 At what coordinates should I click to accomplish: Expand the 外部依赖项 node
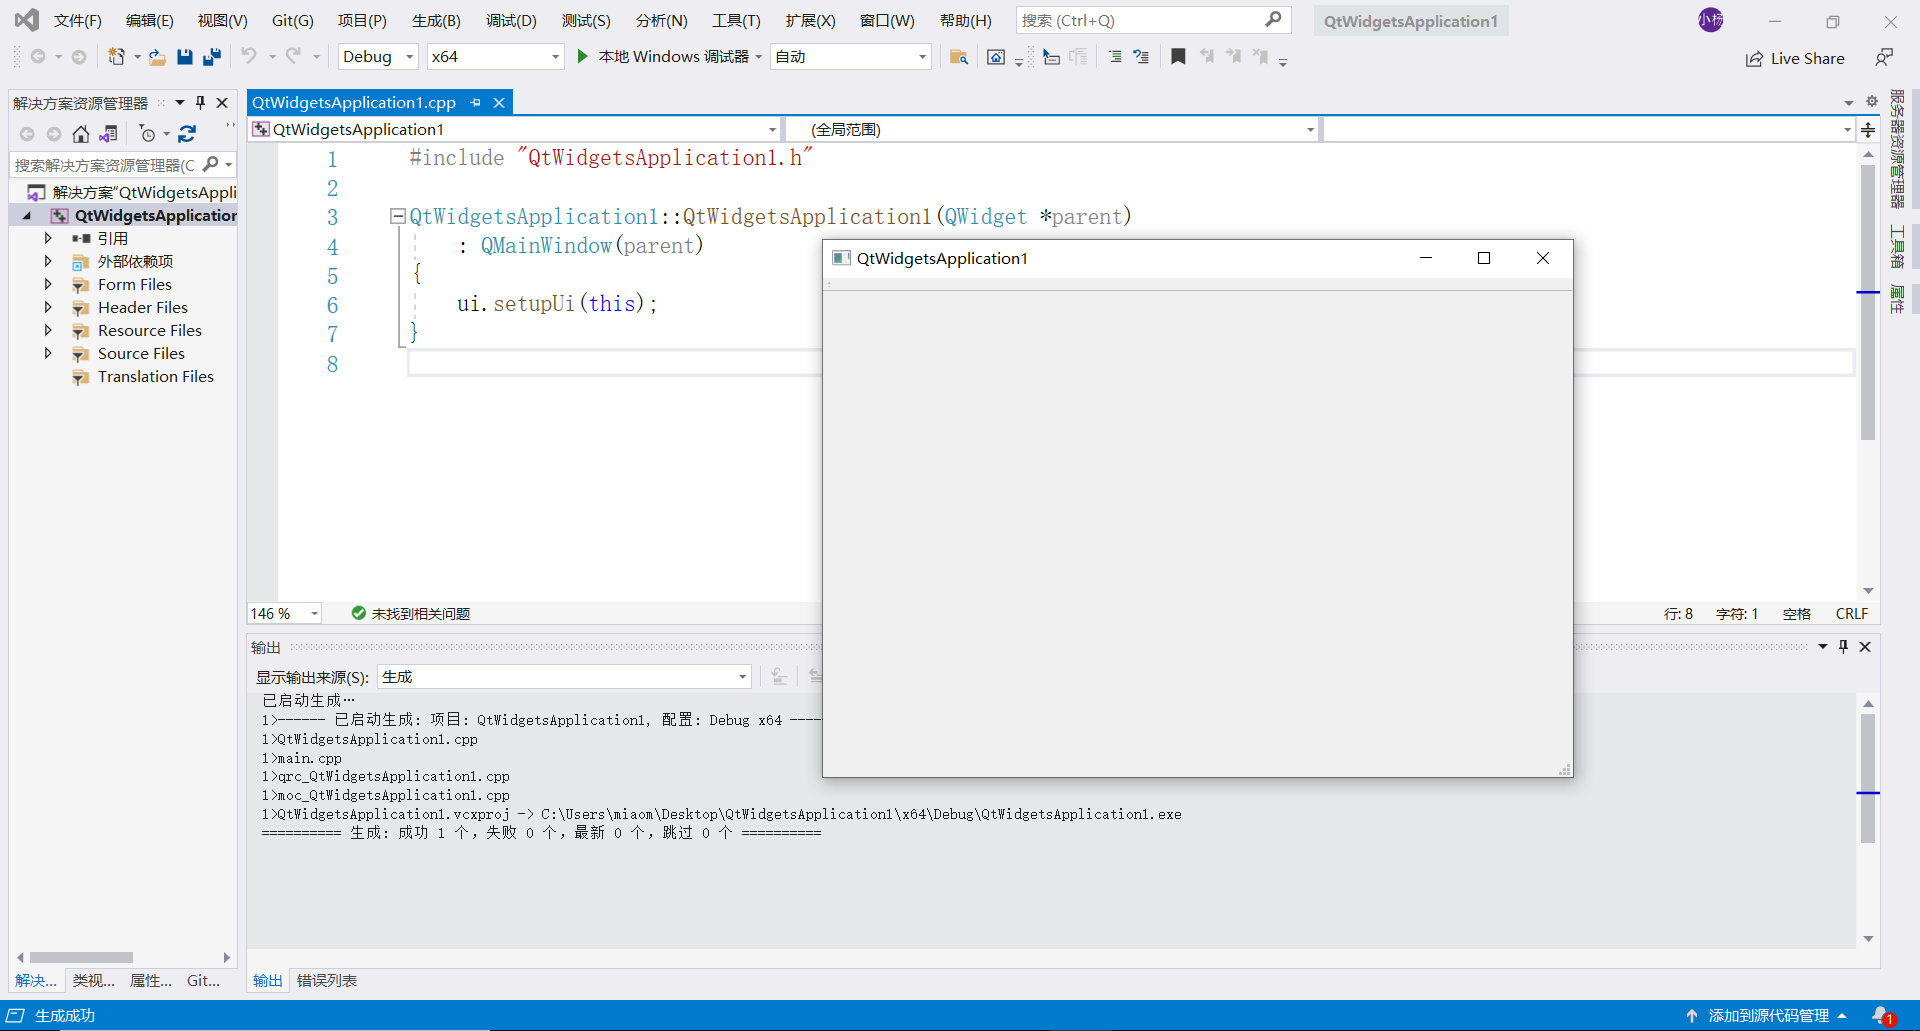point(48,261)
